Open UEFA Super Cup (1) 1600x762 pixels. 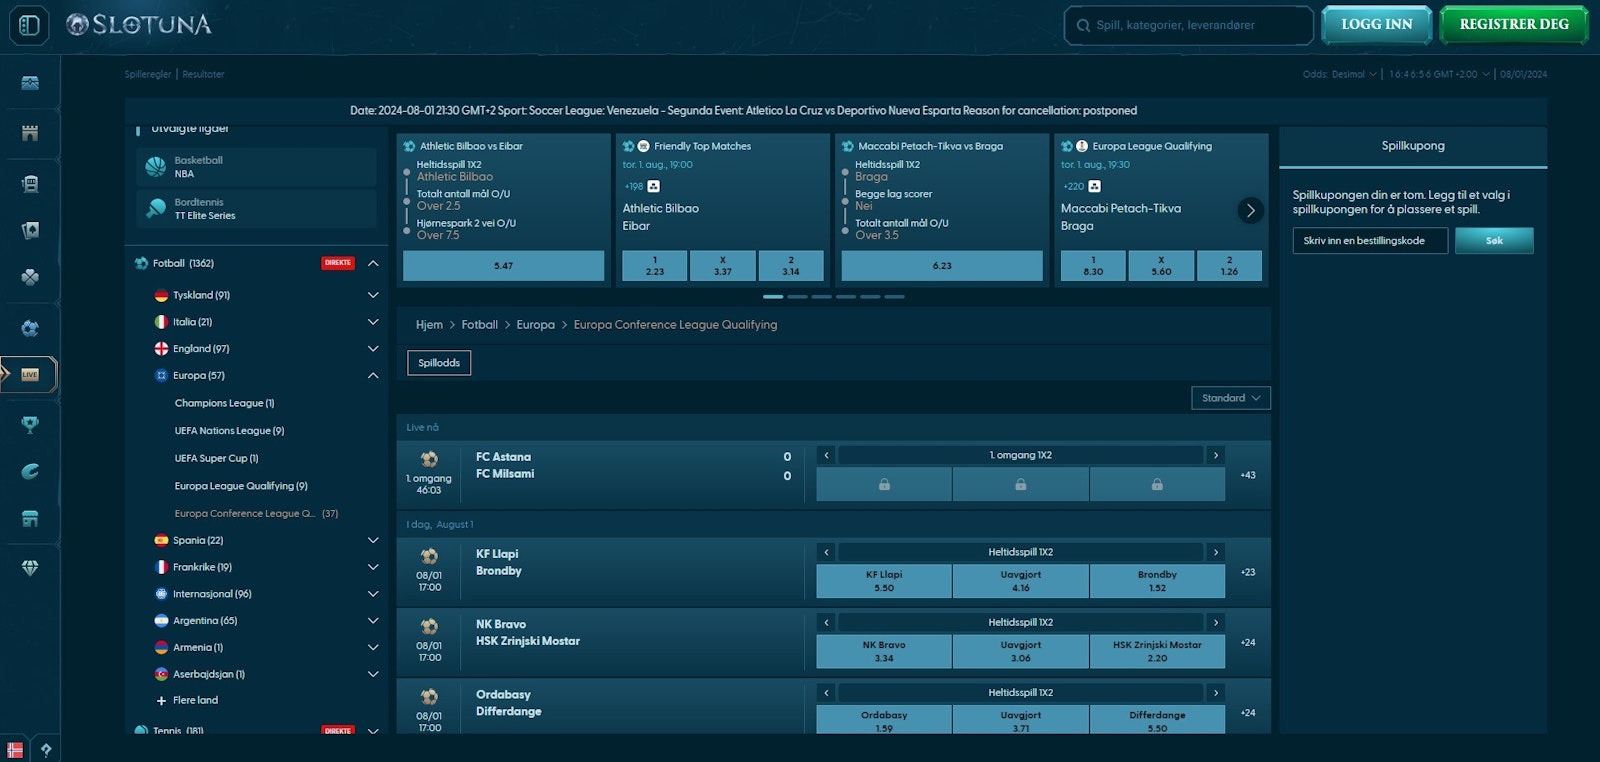(x=216, y=458)
